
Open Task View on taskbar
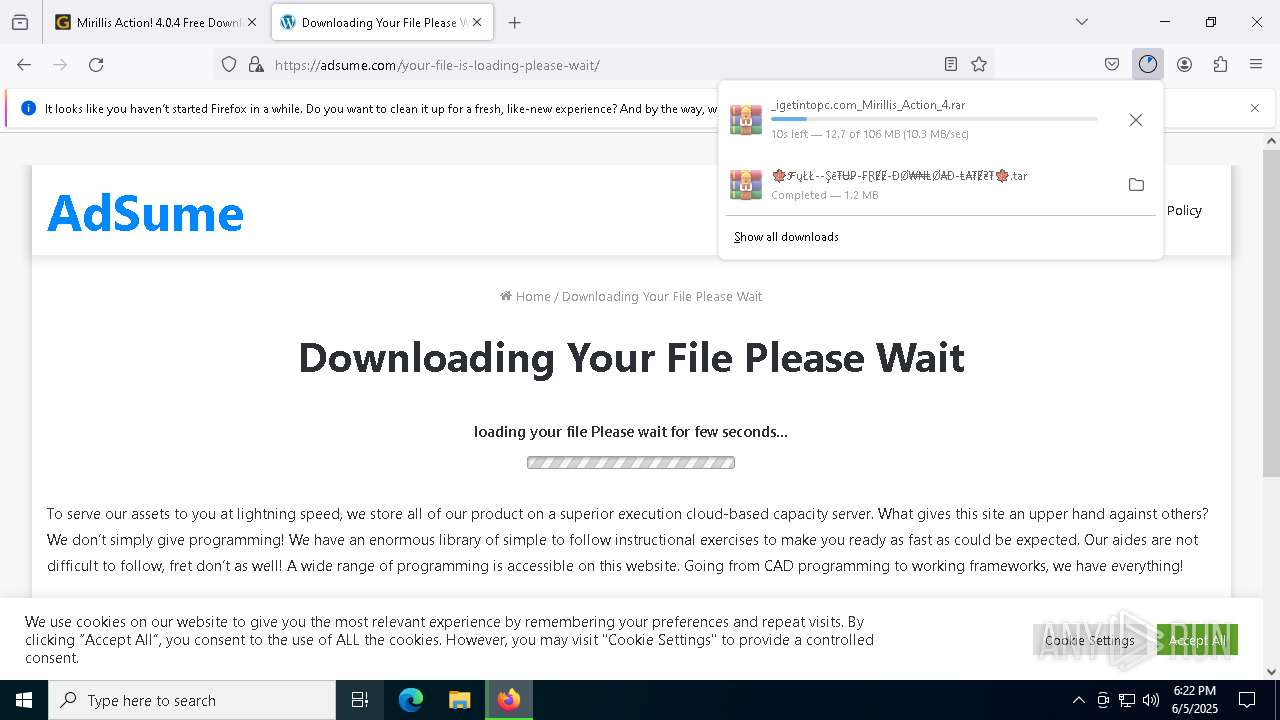[360, 700]
